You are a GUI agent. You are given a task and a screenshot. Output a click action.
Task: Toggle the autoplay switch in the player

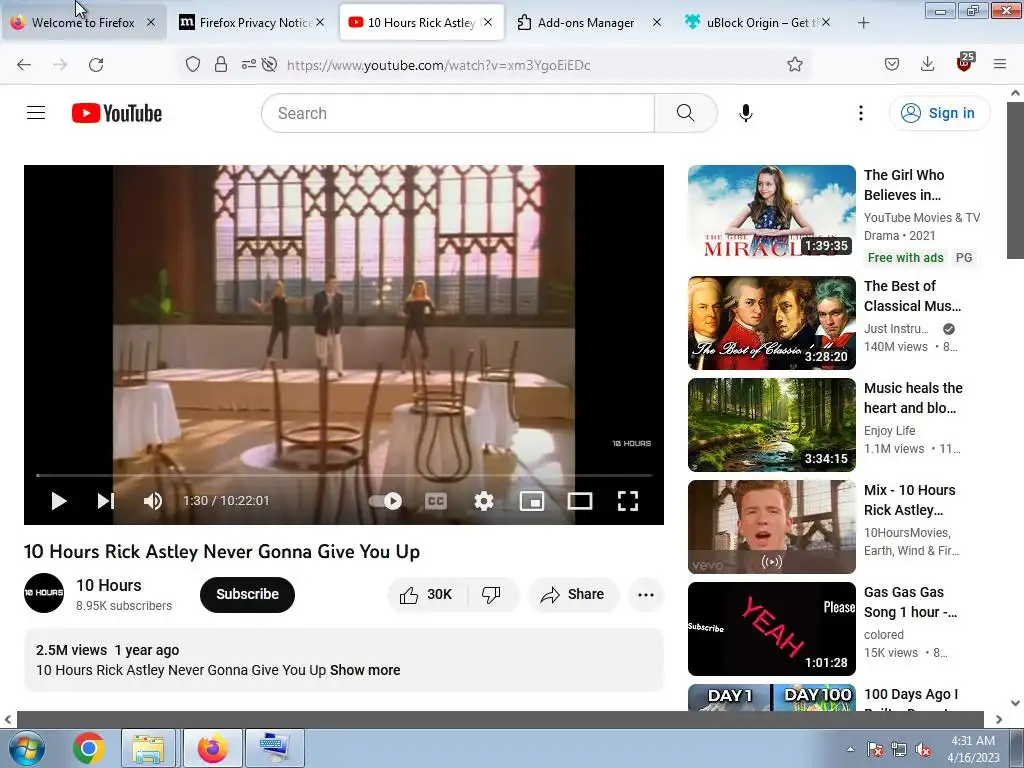pyautogui.click(x=385, y=501)
